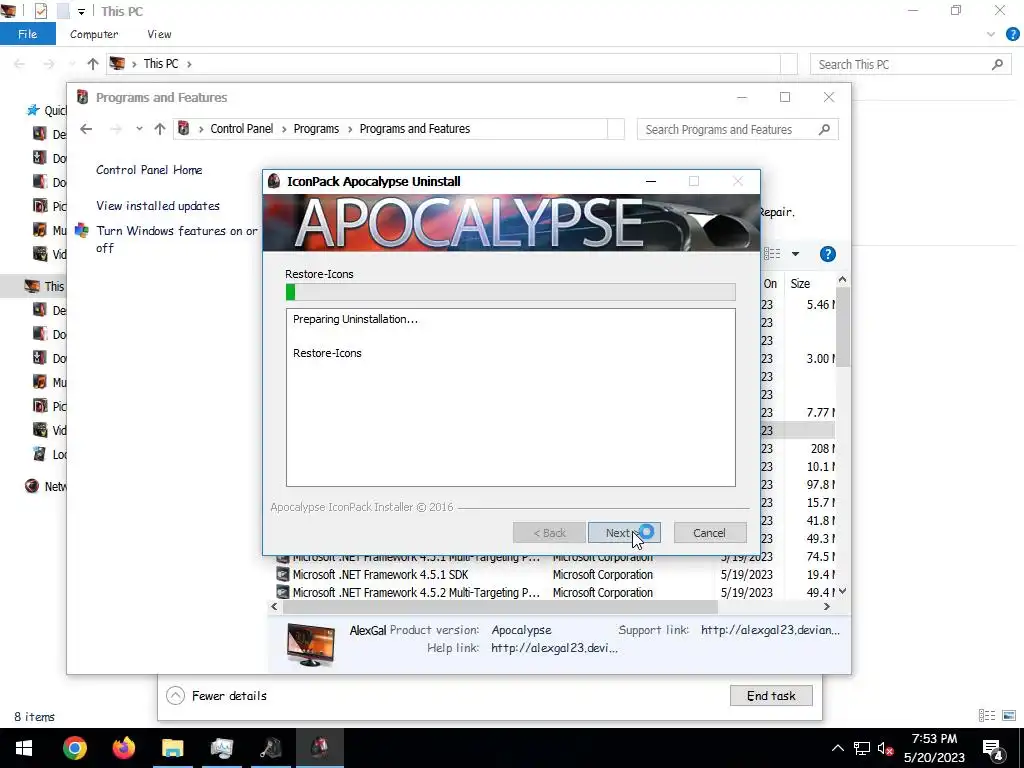Viewport: 1024px width, 768px height.
Task: Collapse with Fewer details arrow icon
Action: (x=175, y=696)
